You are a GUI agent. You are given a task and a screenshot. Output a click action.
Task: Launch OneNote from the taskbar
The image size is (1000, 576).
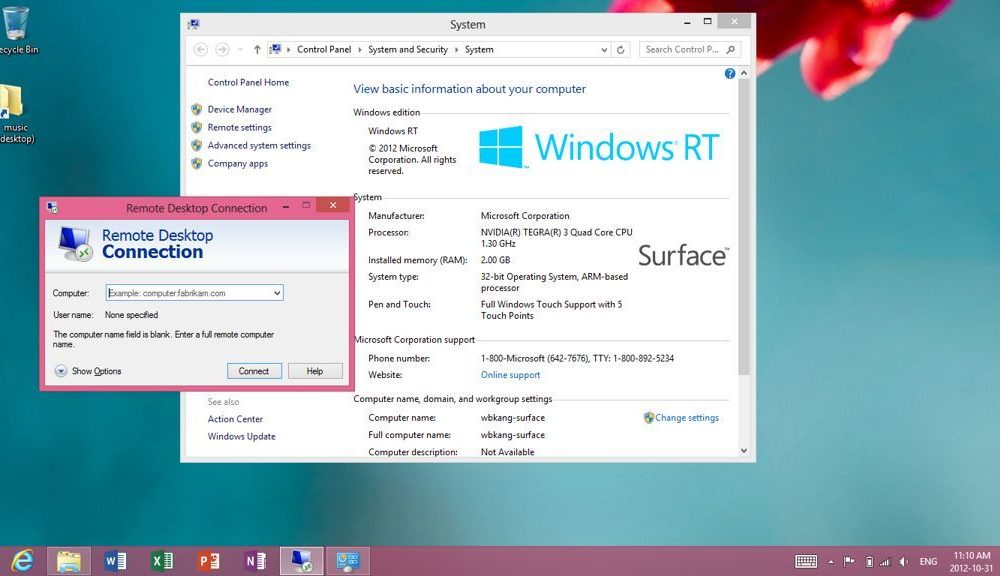point(255,561)
